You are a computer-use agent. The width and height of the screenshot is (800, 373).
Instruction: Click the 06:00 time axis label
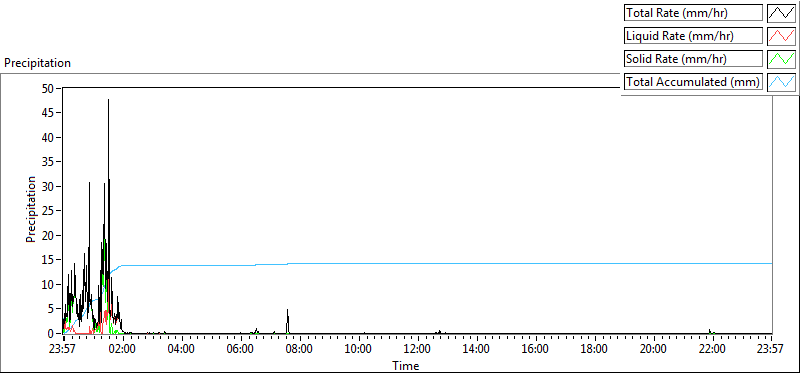pos(241,350)
